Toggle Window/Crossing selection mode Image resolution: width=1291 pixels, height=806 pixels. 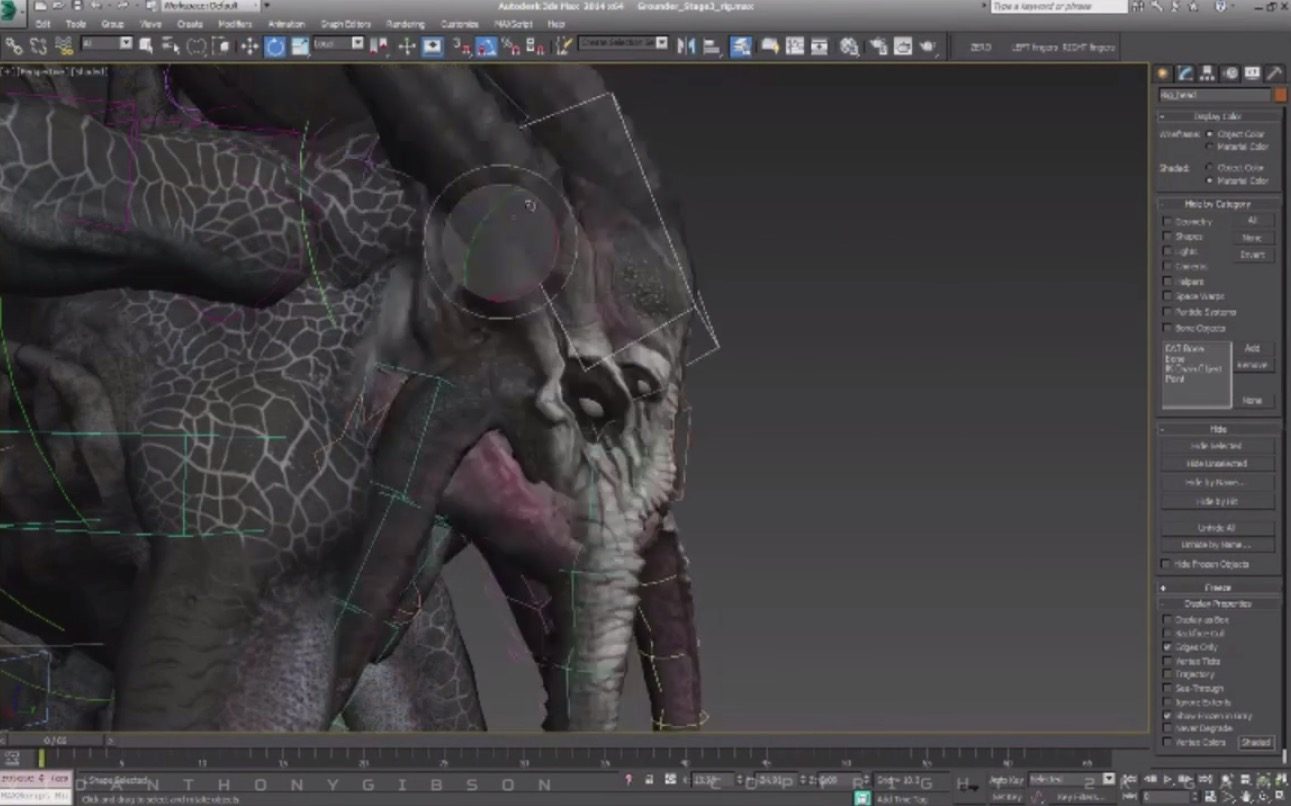222,46
